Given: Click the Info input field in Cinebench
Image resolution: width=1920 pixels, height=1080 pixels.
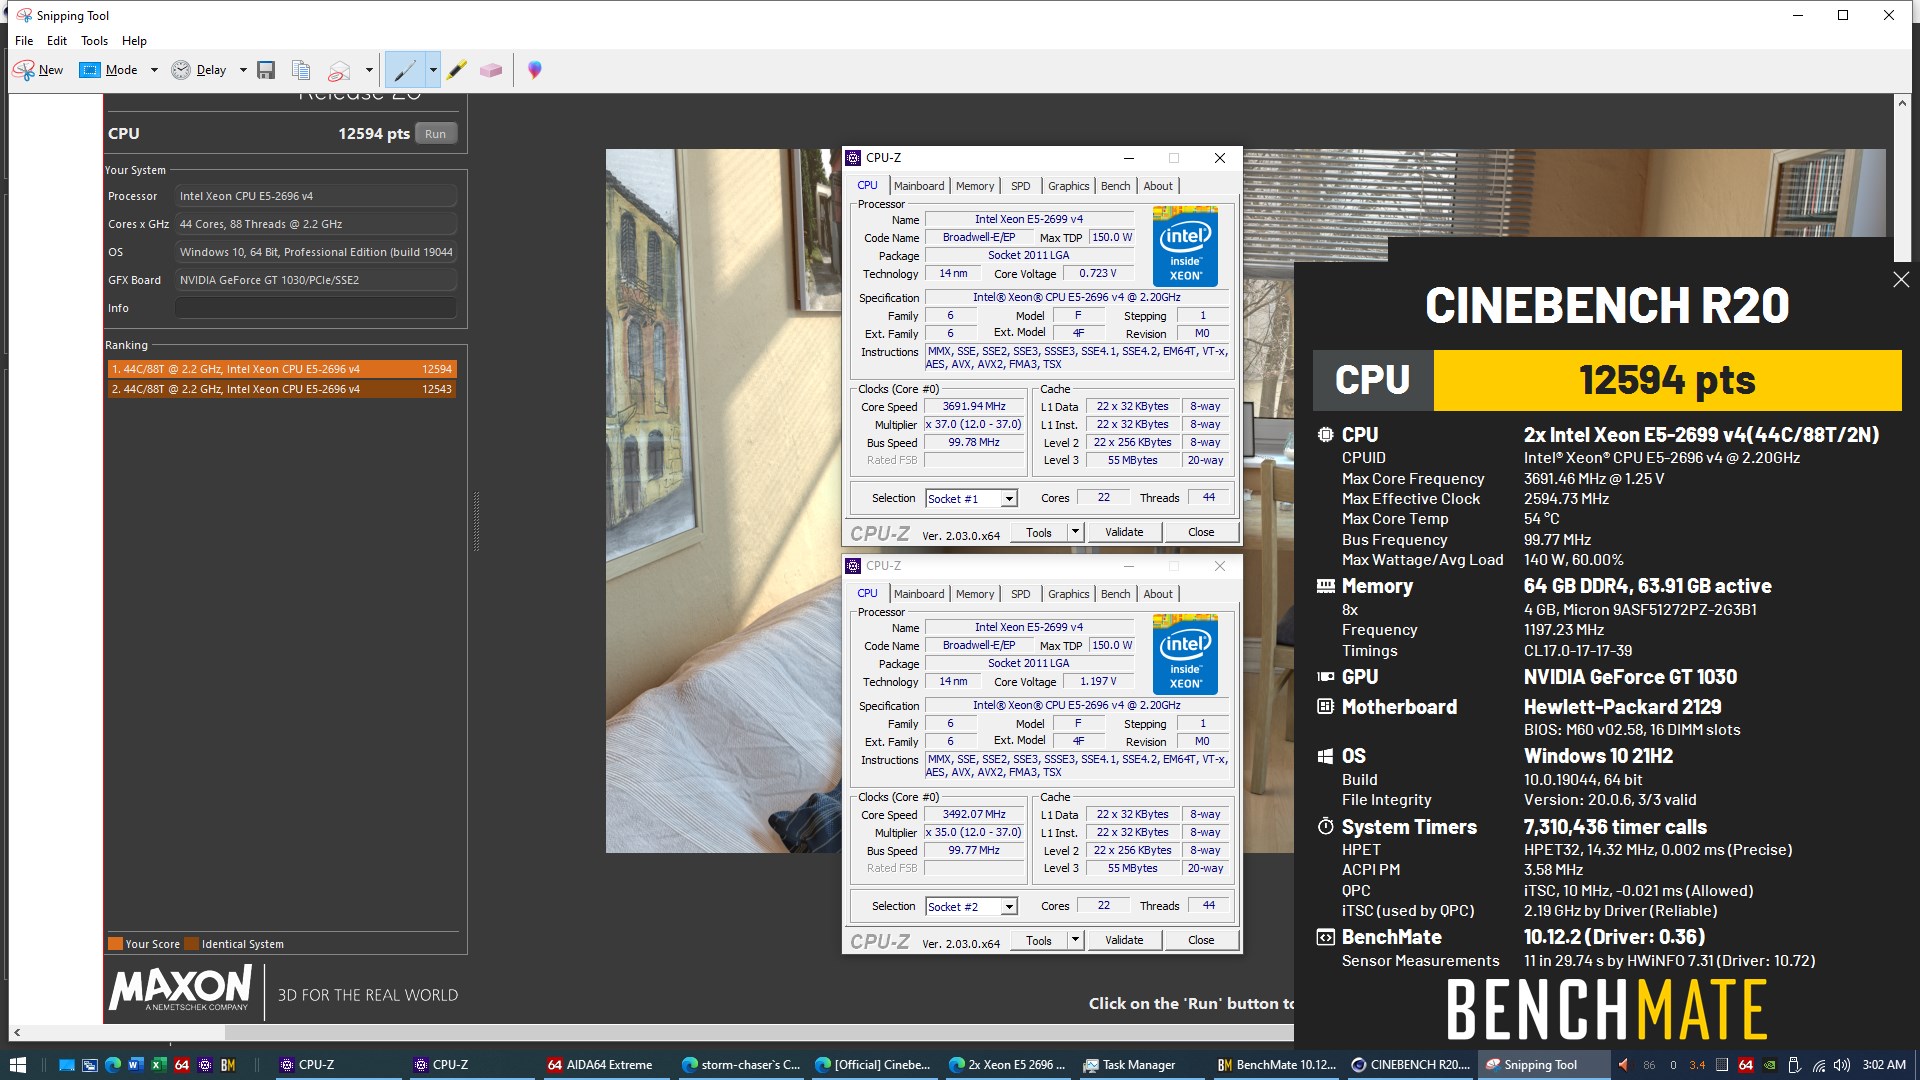Looking at the screenshot, I should click(315, 308).
